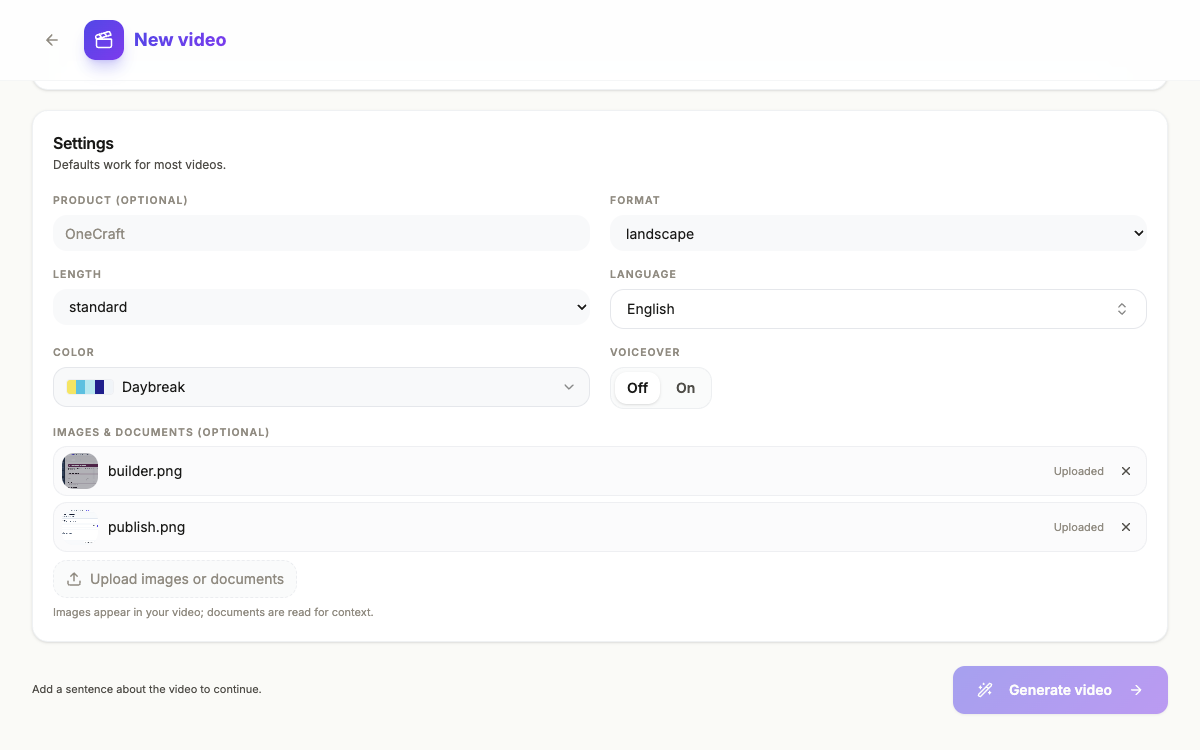The image size is (1200, 750).
Task: Click the FORMAT field label
Action: point(635,200)
